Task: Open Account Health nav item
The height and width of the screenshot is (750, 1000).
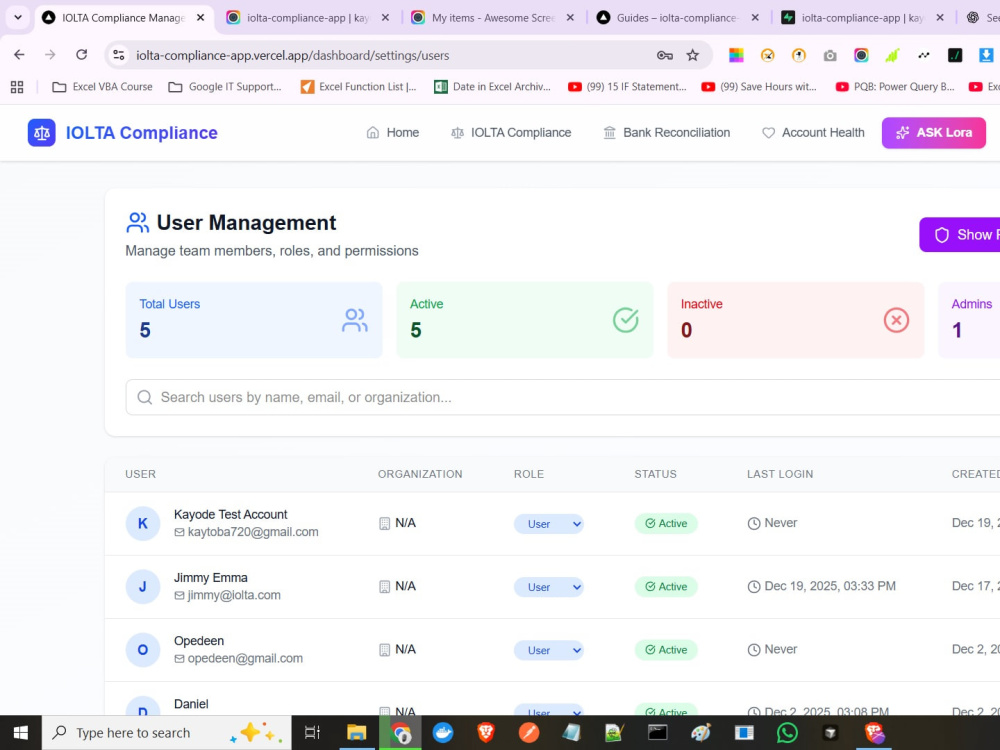Action: coord(813,133)
